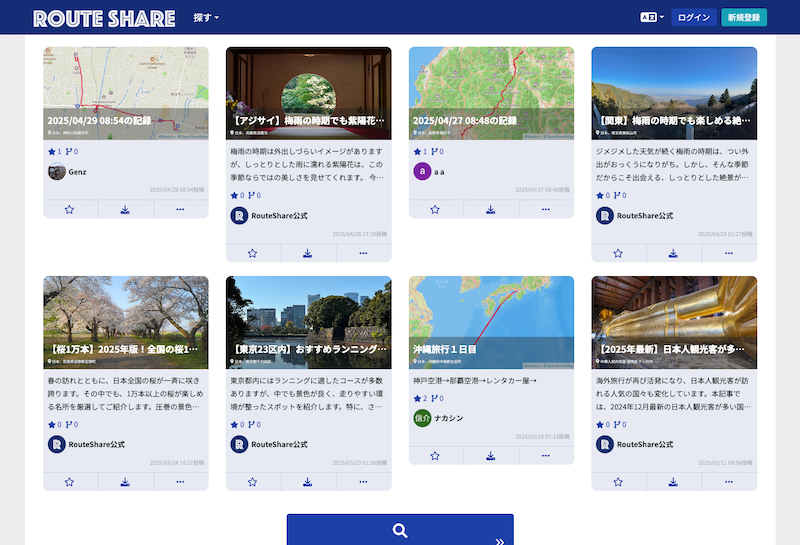
Task: Open more options on 東京23区内 card
Action: (x=363, y=482)
